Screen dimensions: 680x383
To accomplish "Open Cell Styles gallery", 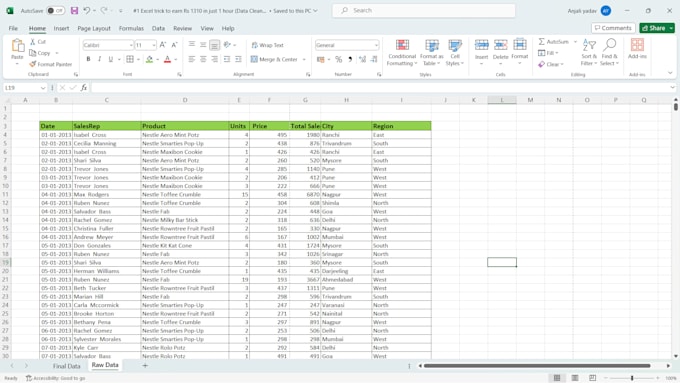I will (455, 52).
